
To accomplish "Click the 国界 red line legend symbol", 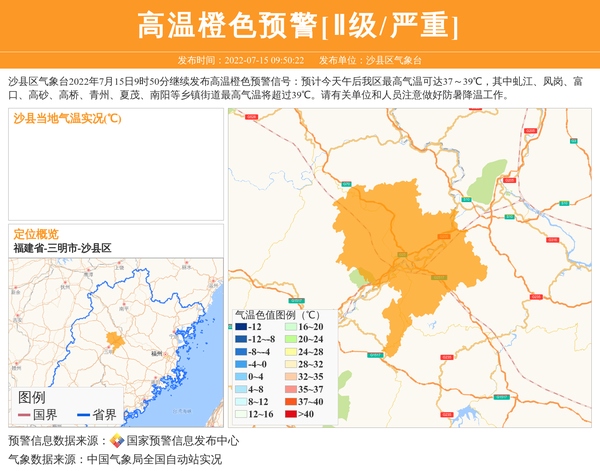I will pyautogui.click(x=24, y=415).
